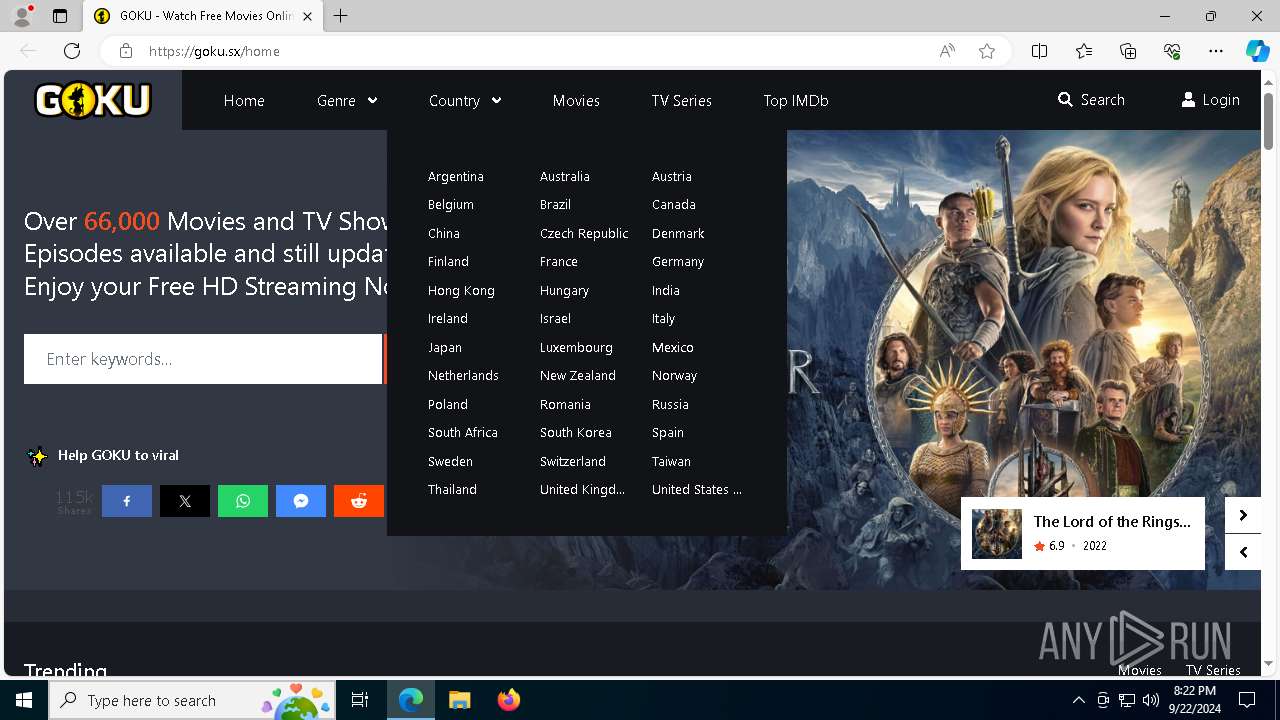Click the GOKU site logo
1280x720 pixels.
(93, 100)
